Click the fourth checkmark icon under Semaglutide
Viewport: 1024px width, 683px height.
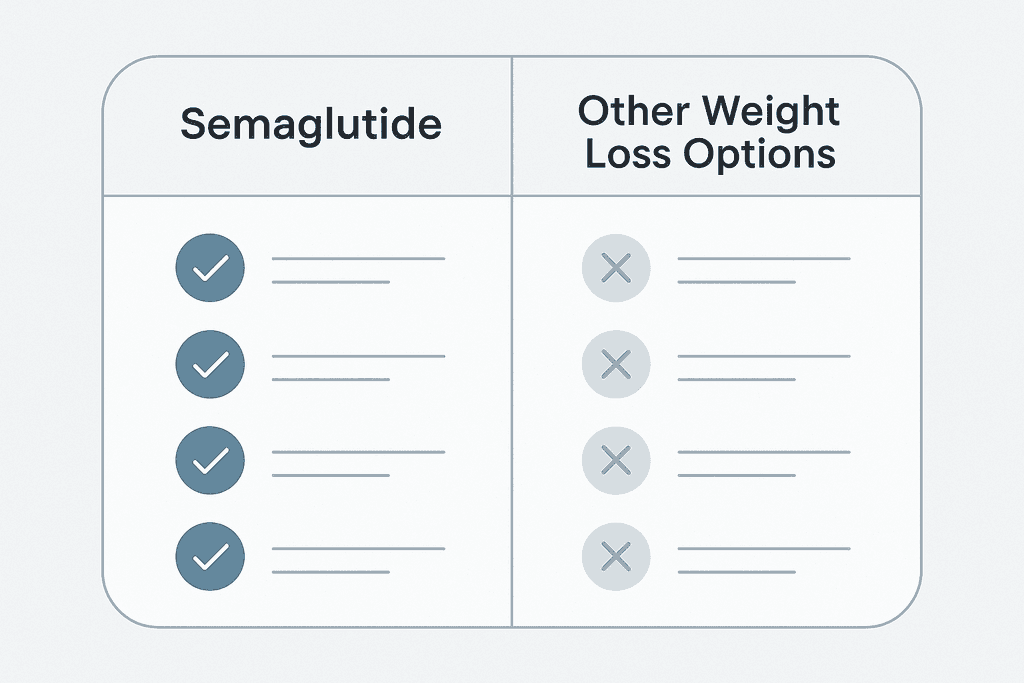(x=210, y=556)
